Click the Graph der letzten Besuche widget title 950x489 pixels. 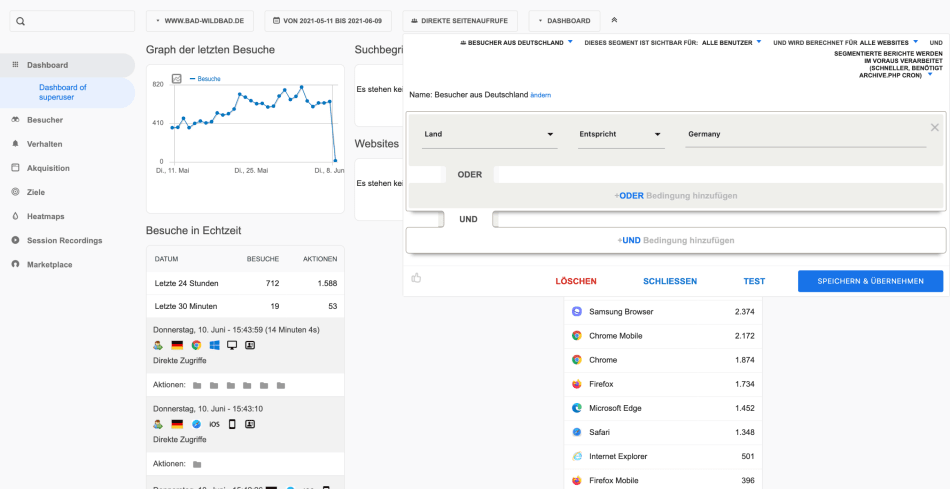pos(210,50)
